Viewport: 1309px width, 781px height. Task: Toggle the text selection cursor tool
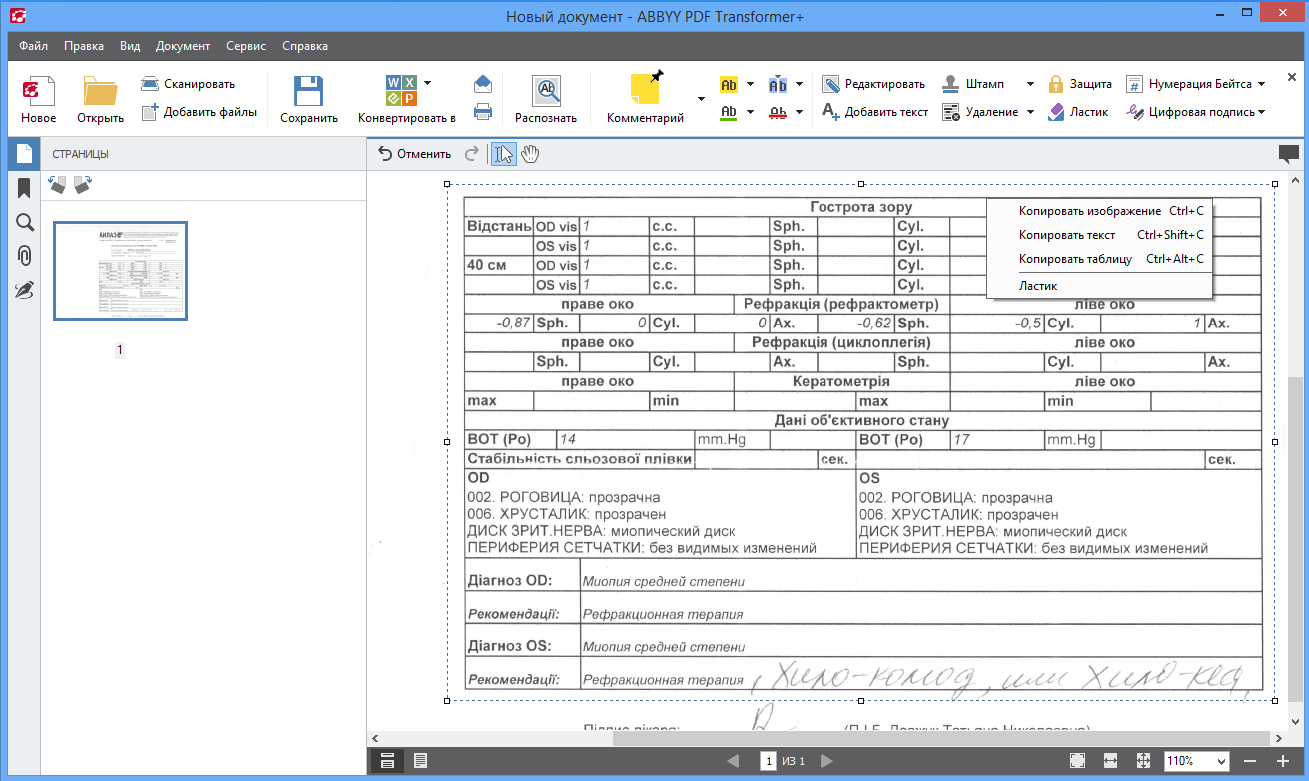(503, 154)
